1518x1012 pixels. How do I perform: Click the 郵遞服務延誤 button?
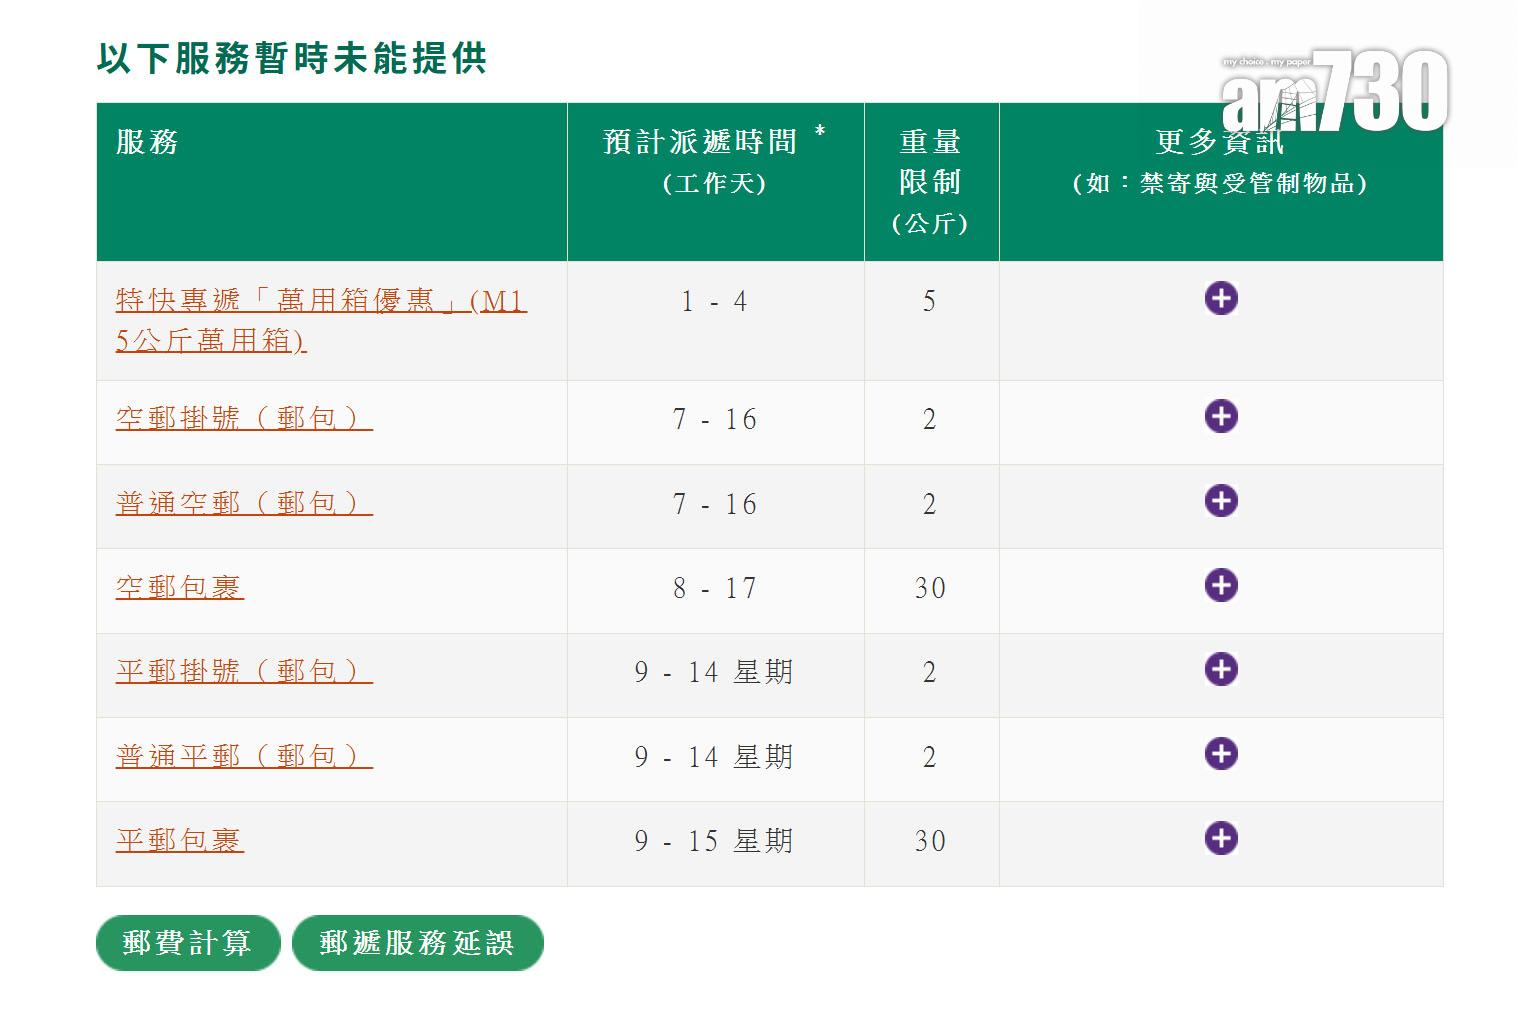pyautogui.click(x=417, y=942)
